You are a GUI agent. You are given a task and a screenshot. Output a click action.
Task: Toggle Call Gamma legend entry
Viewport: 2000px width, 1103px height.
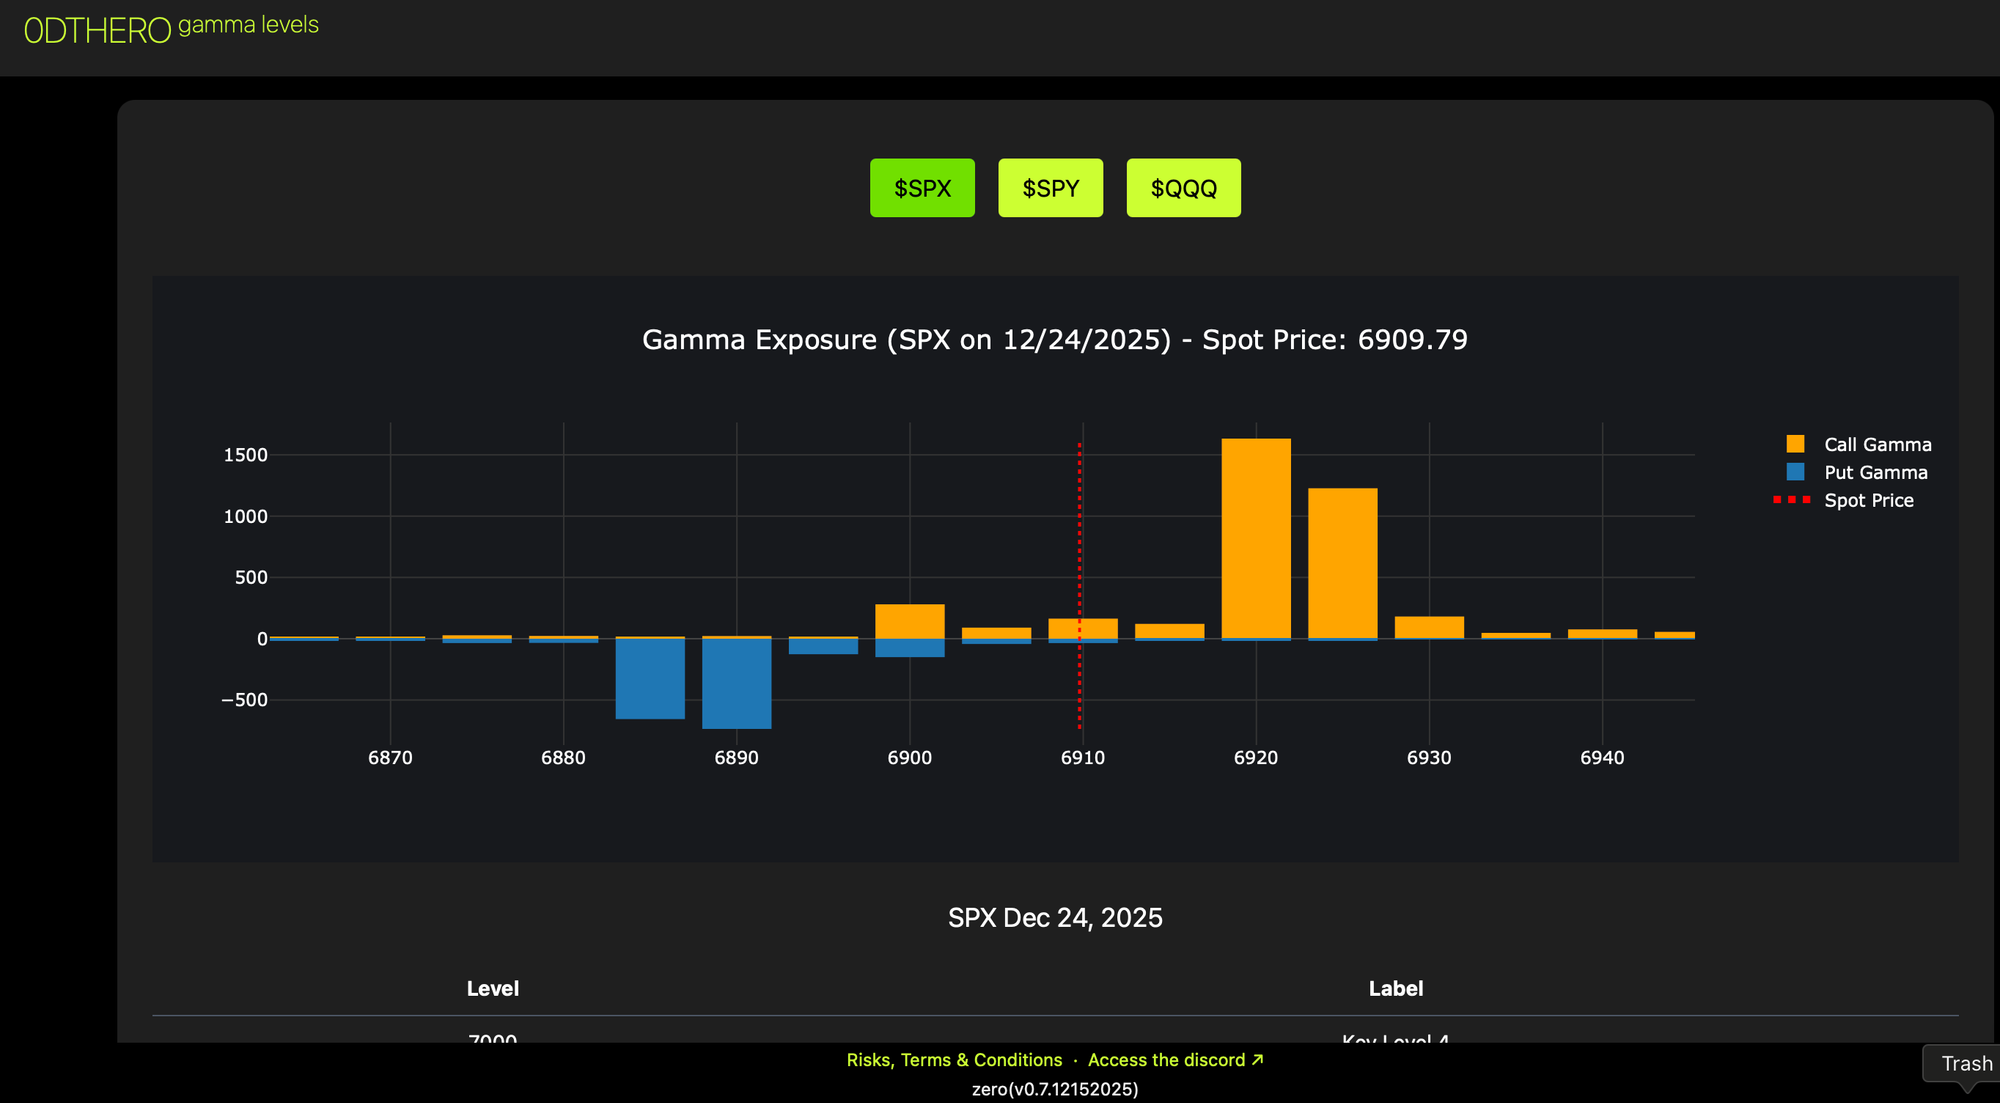point(1877,444)
